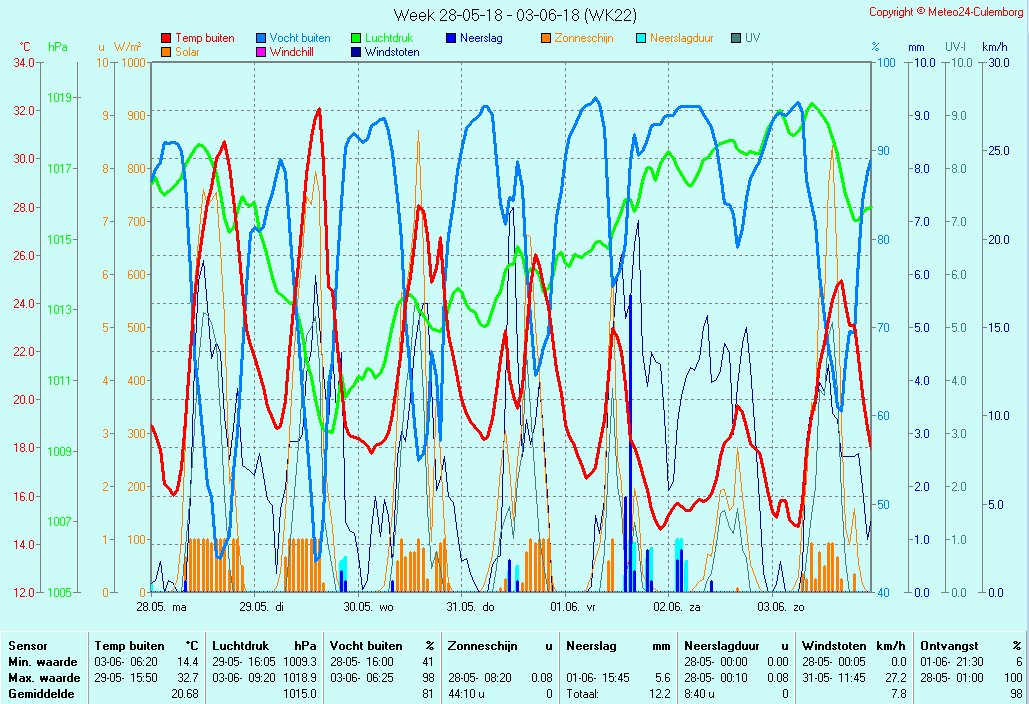Click the dark blue Neerslag legend swatch

click(451, 38)
